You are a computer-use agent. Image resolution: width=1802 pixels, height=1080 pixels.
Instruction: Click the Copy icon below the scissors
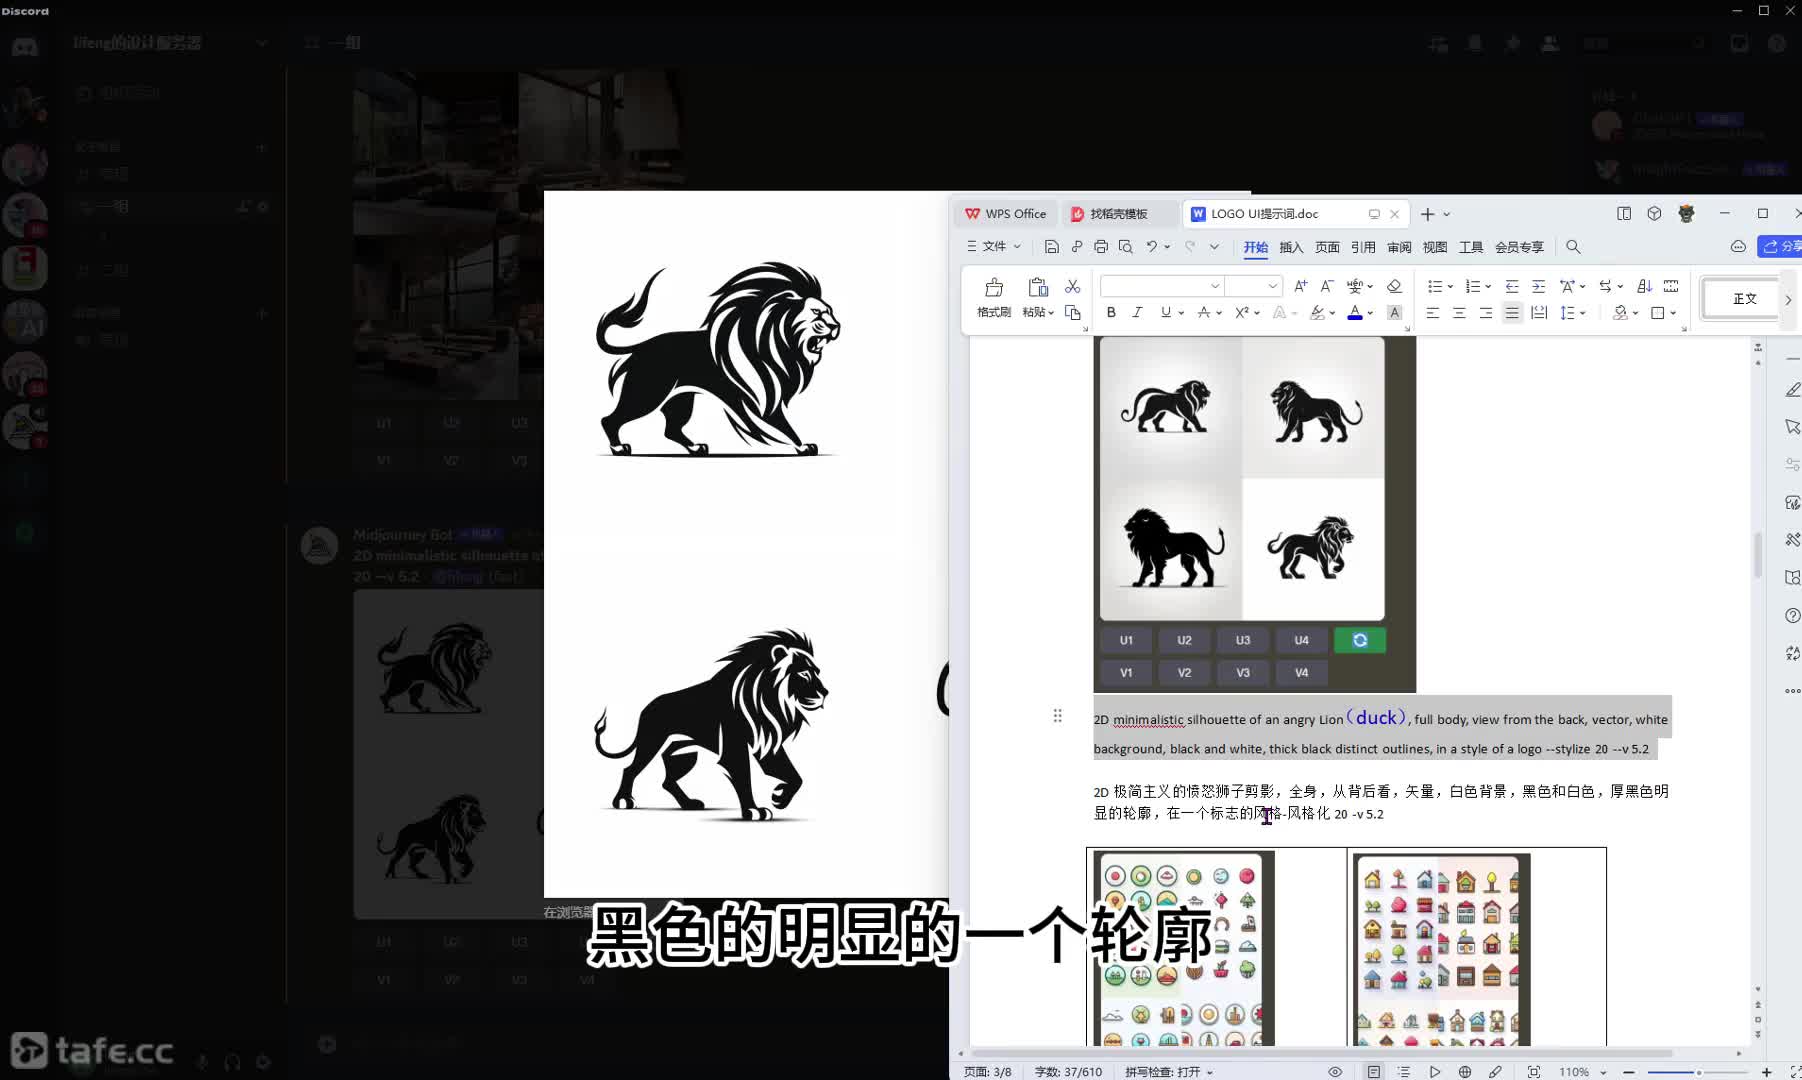(1072, 313)
